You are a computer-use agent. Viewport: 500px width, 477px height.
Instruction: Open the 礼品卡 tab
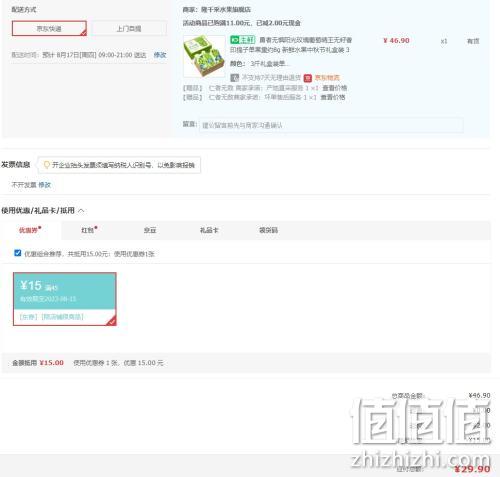point(209,230)
